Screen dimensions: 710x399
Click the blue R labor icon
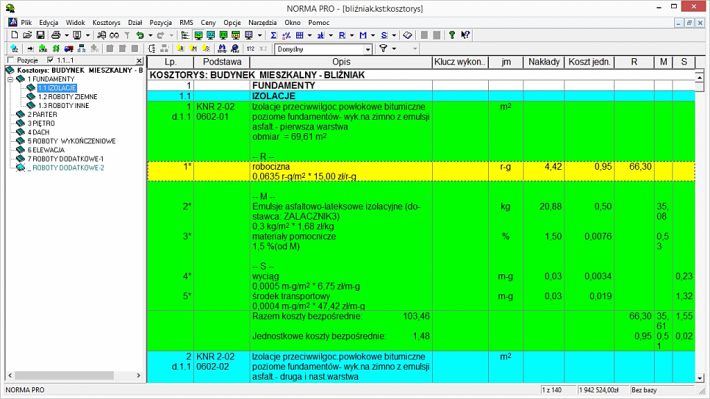point(342,35)
